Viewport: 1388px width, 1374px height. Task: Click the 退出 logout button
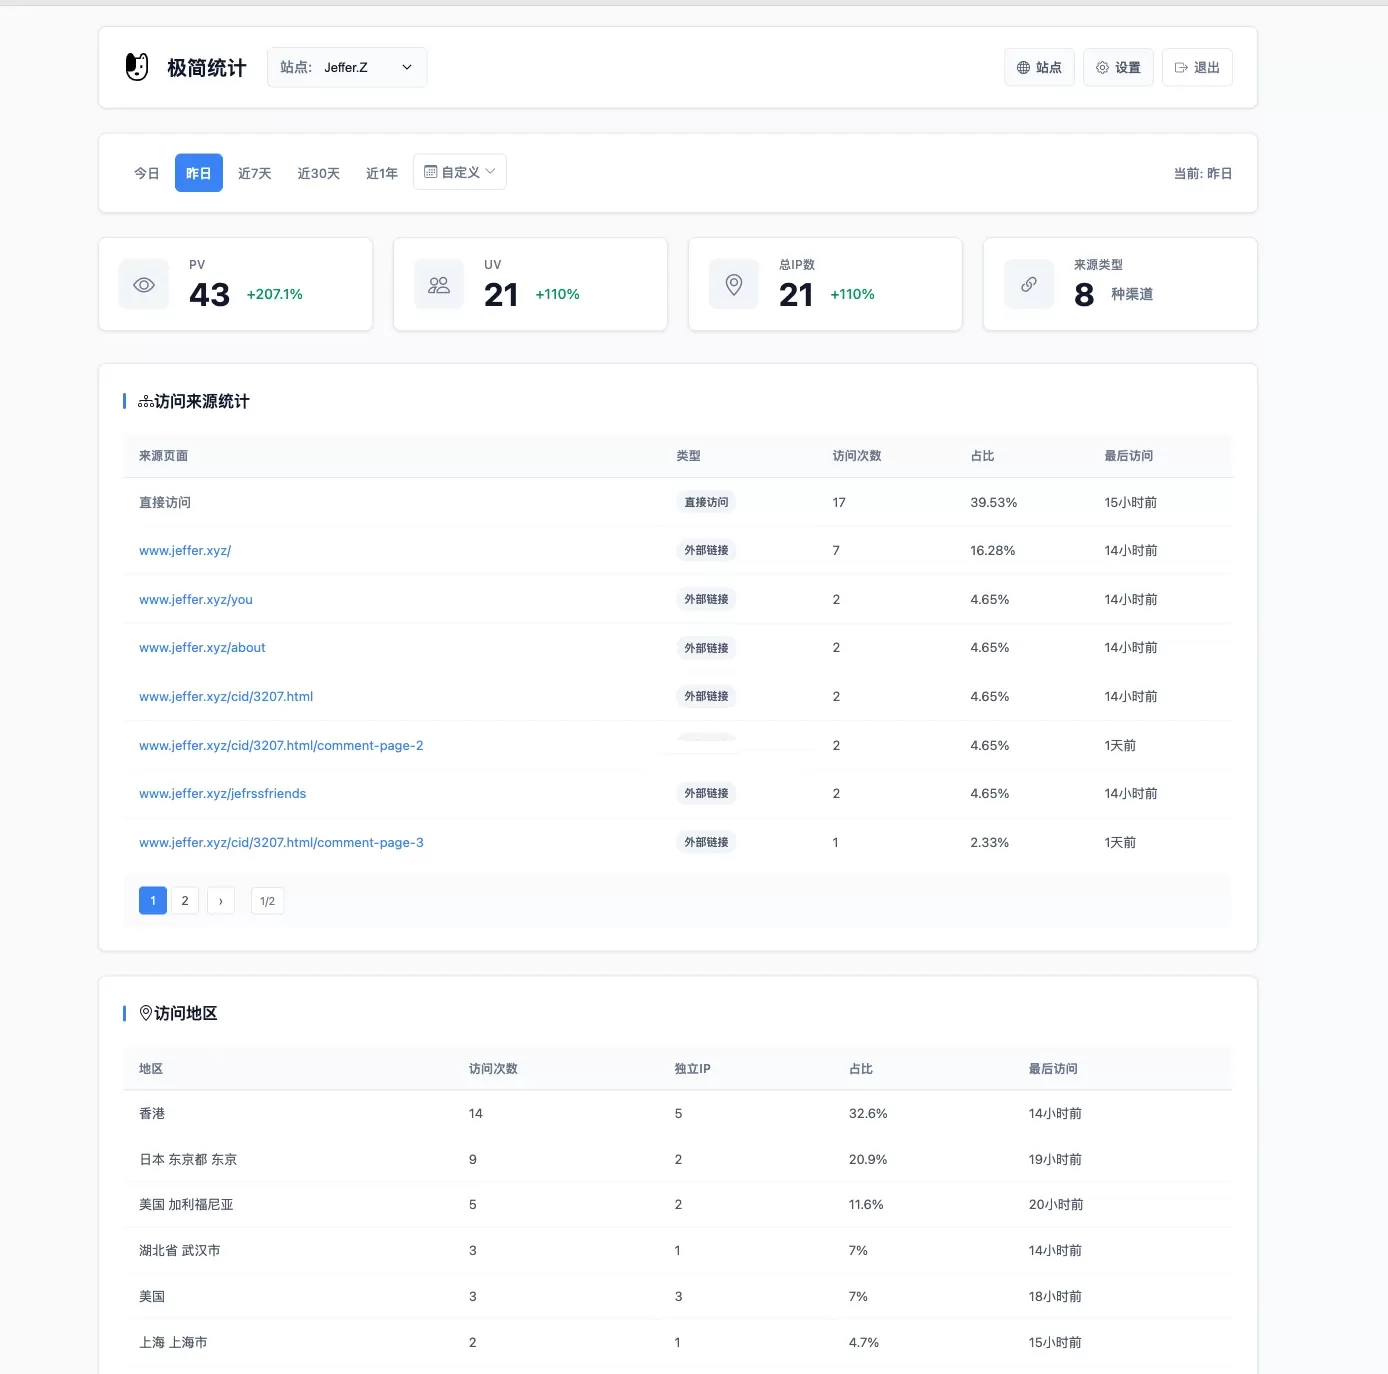click(x=1197, y=67)
